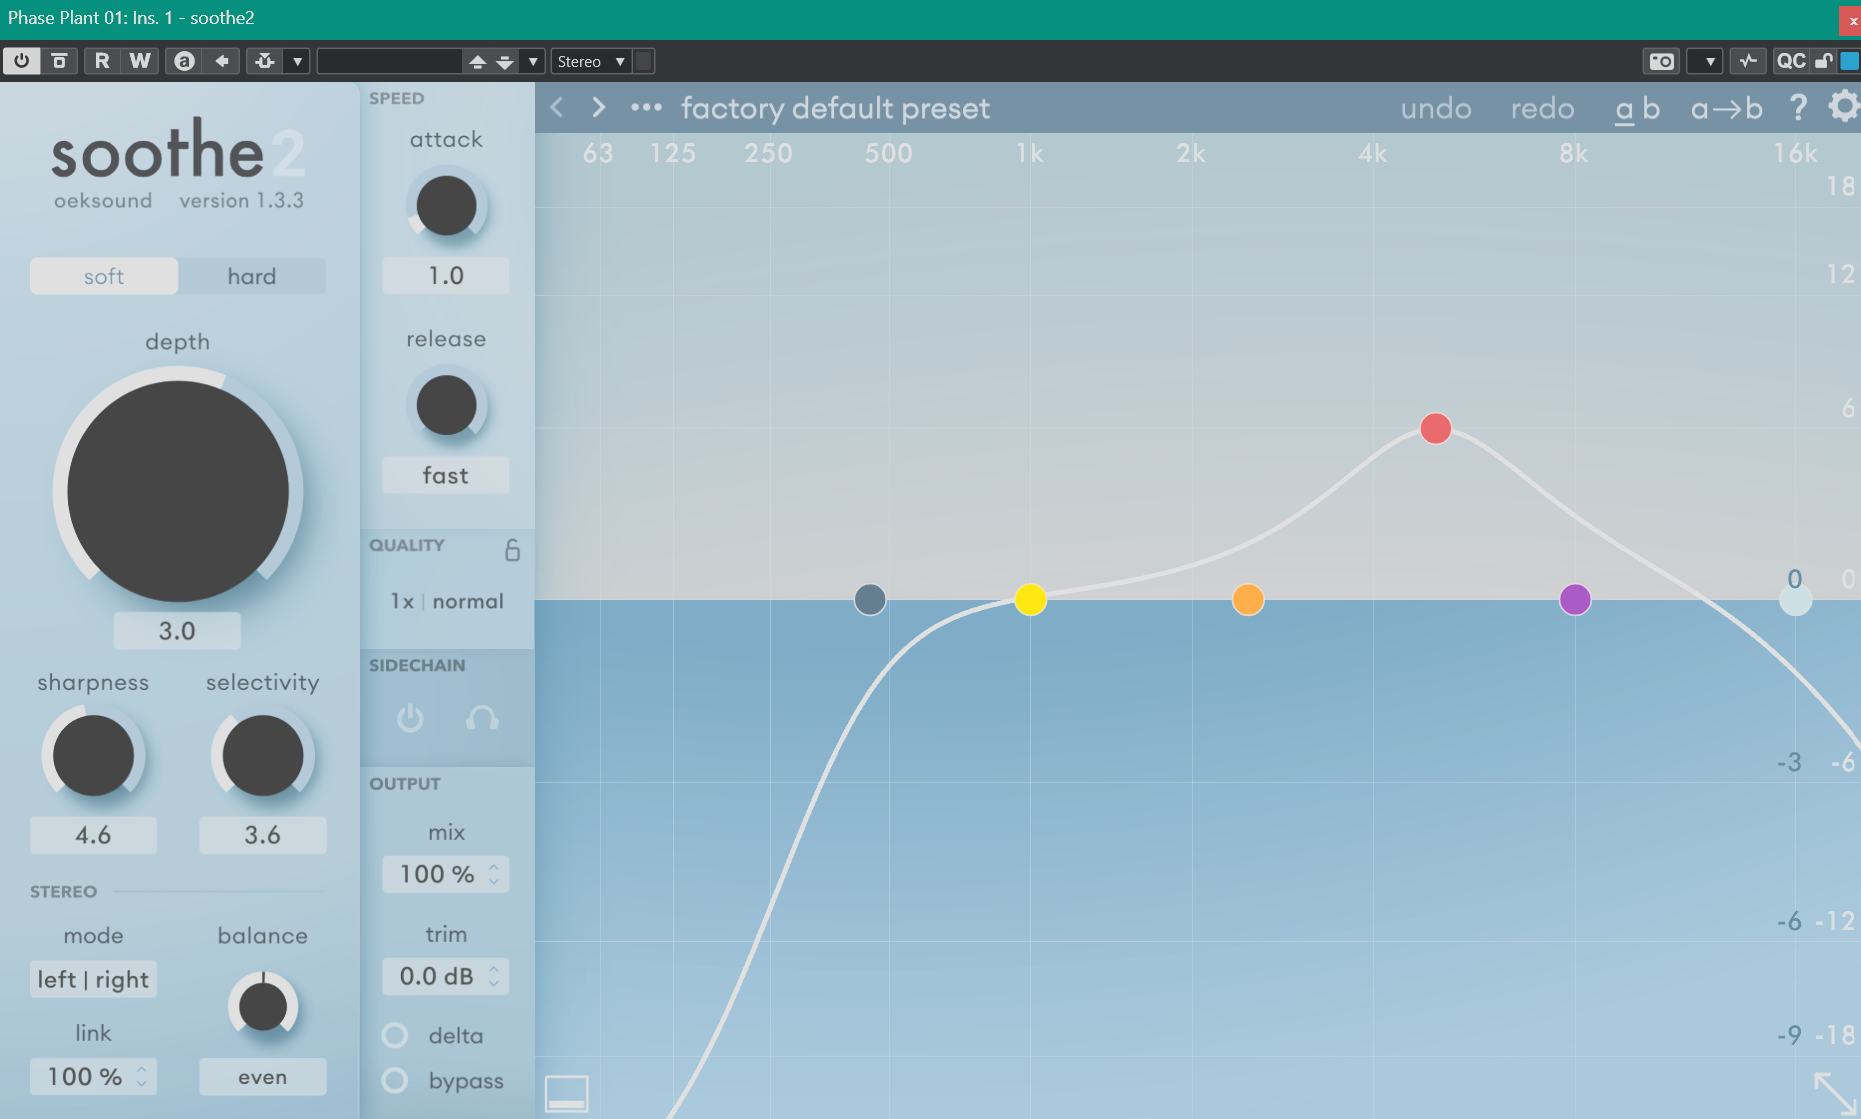The width and height of the screenshot is (1861, 1119).
Task: Toggle stereo mode 'left | right' button
Action: (x=93, y=979)
